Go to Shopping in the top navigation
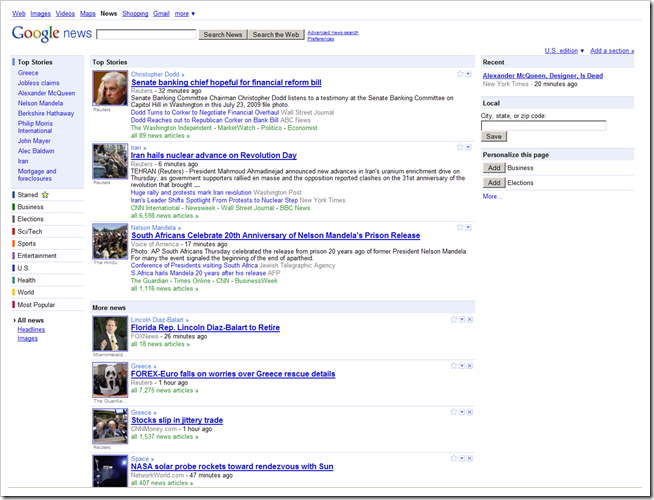Screen dimensions: 654x500 pyautogui.click(x=135, y=14)
